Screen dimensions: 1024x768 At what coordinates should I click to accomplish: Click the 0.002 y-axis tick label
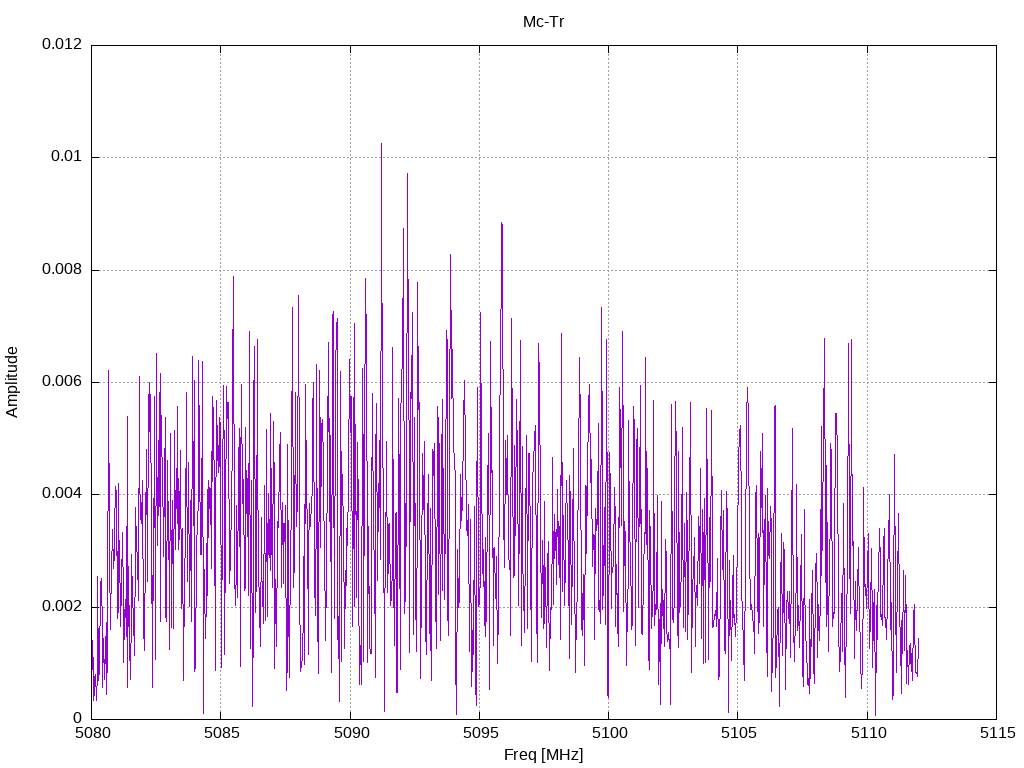[x=62, y=606]
